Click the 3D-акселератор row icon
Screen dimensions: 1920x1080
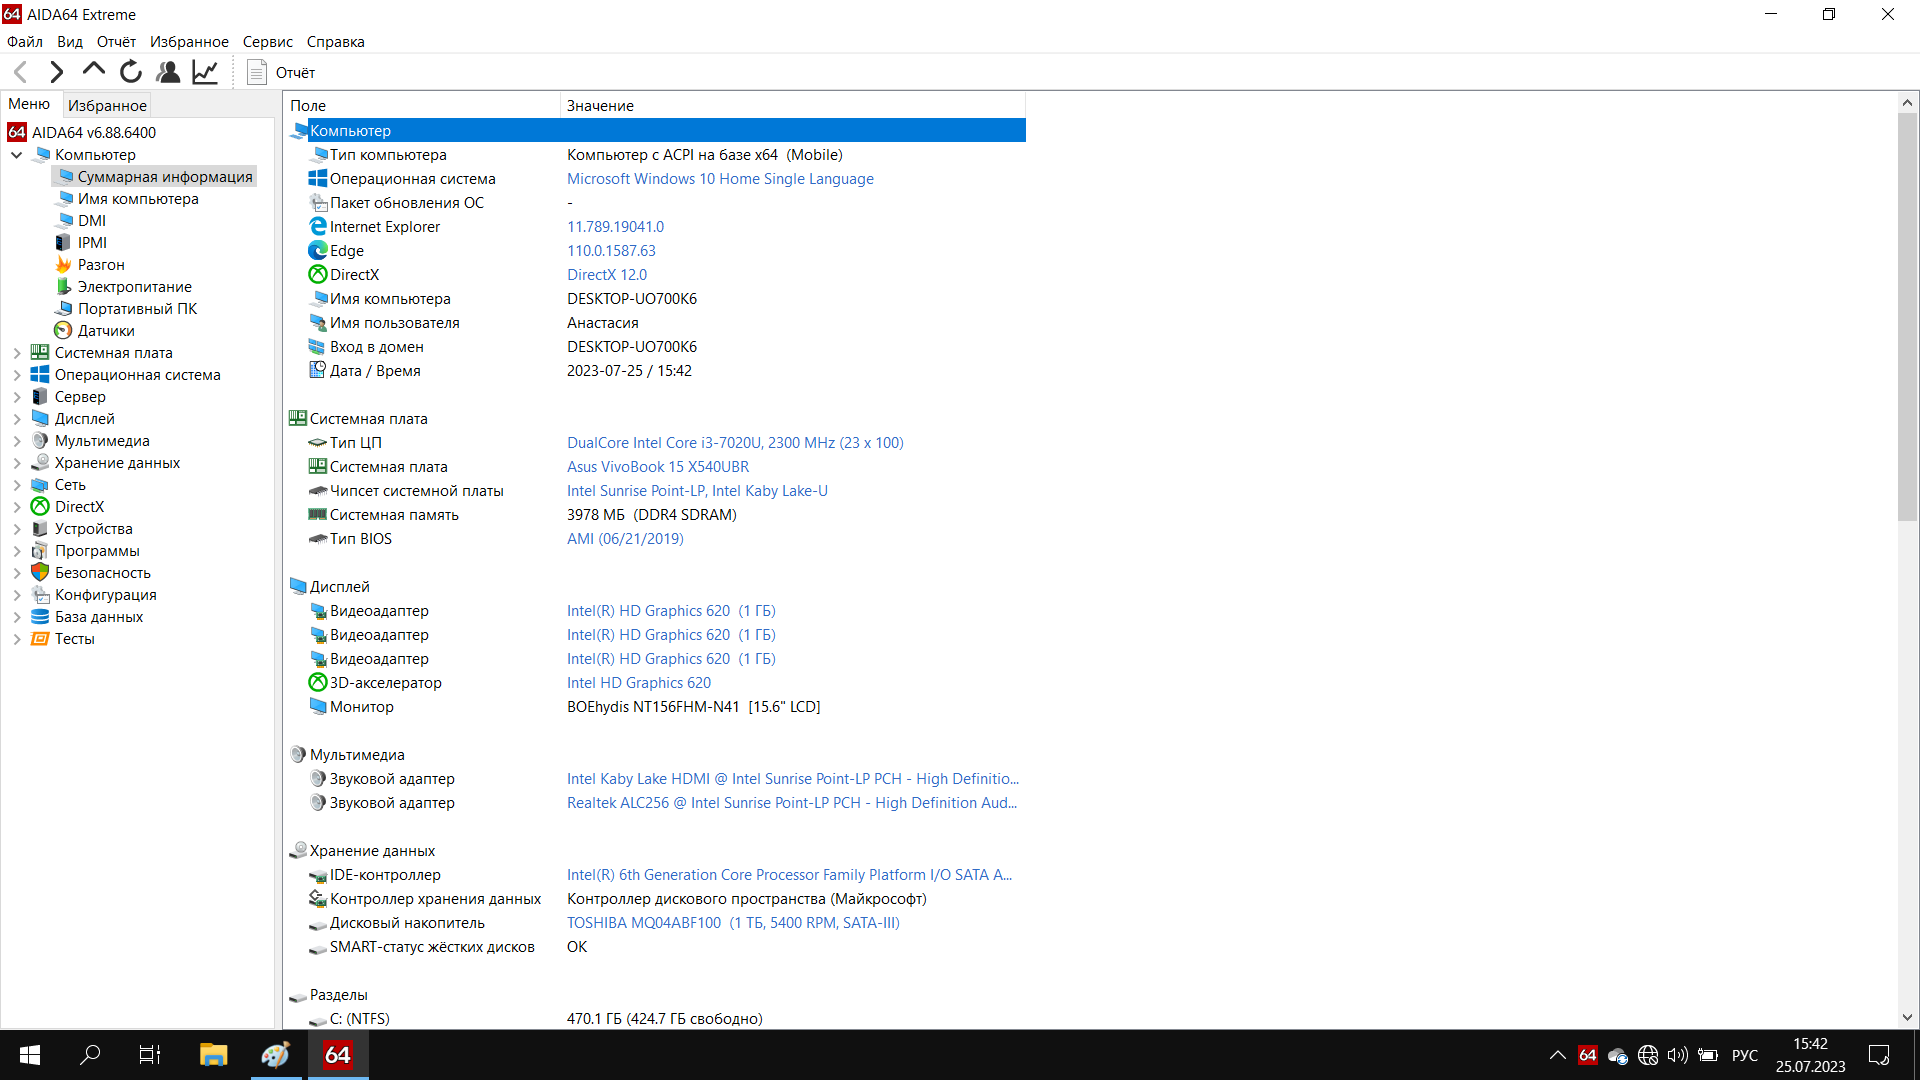[318, 683]
